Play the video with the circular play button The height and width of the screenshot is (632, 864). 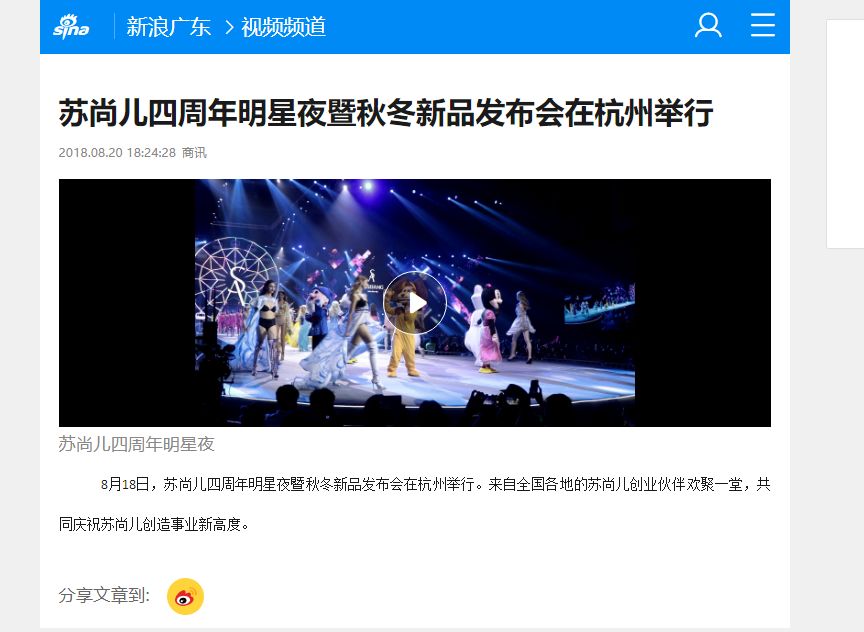[x=414, y=303]
